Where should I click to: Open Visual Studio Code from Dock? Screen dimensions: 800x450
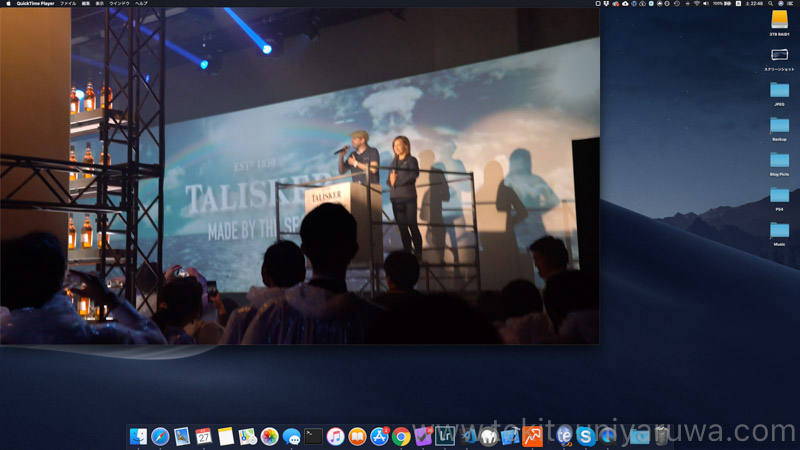[467, 436]
